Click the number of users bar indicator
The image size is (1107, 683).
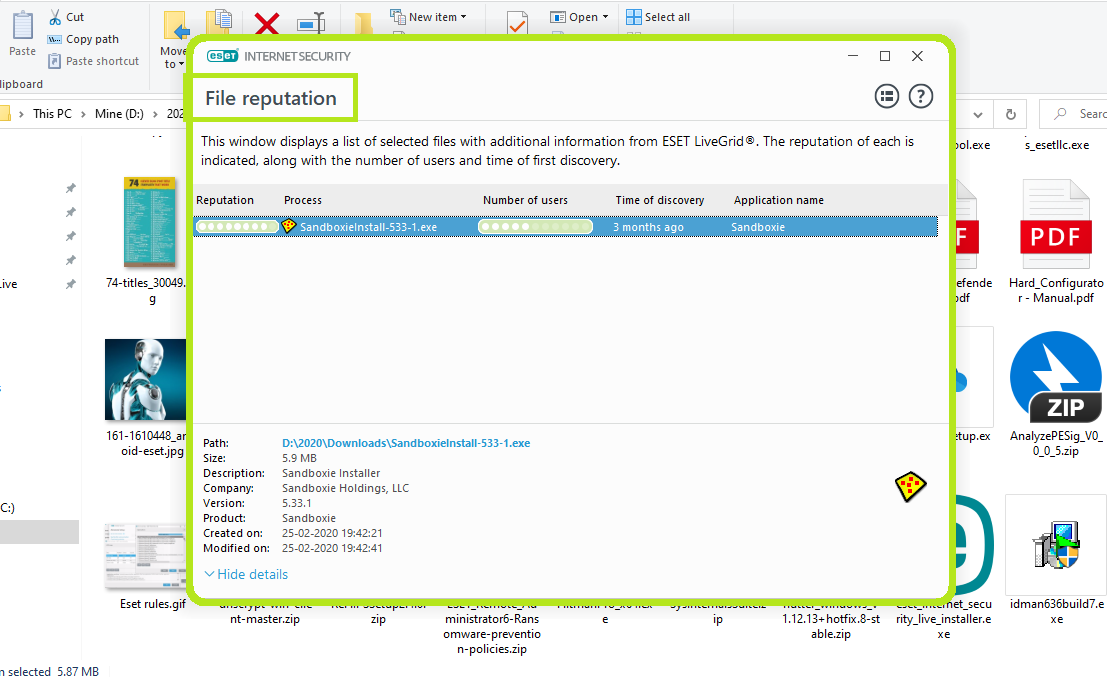click(535, 227)
